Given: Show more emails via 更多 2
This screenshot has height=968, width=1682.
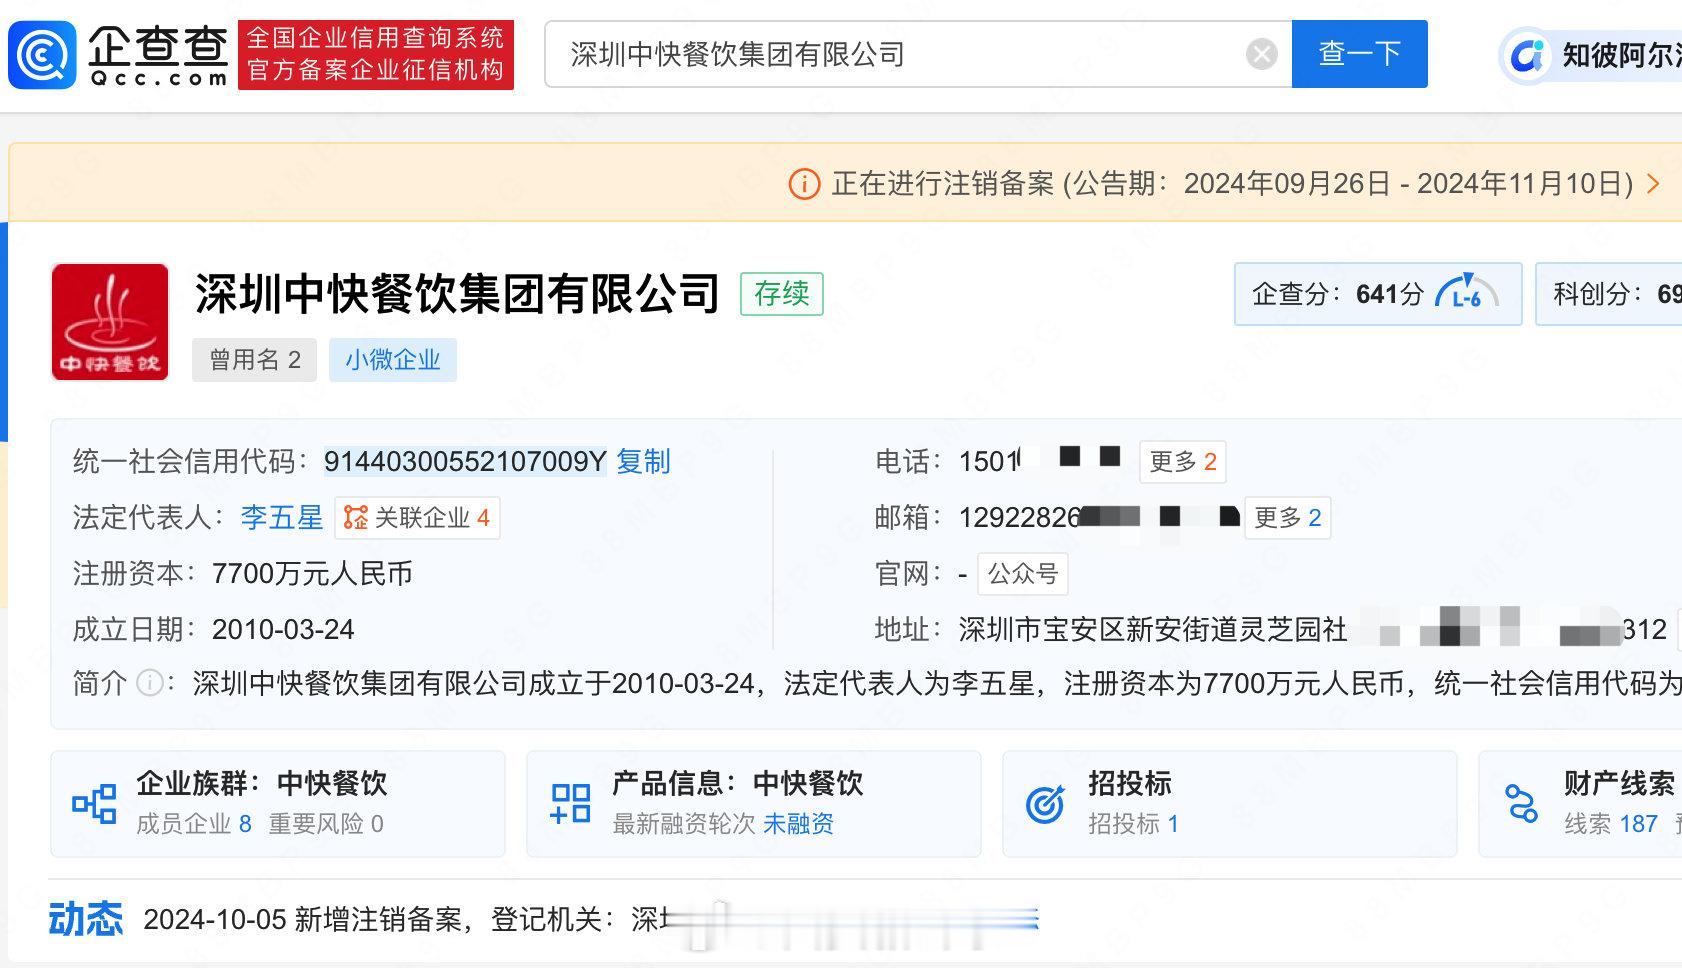Looking at the screenshot, I should [1287, 518].
